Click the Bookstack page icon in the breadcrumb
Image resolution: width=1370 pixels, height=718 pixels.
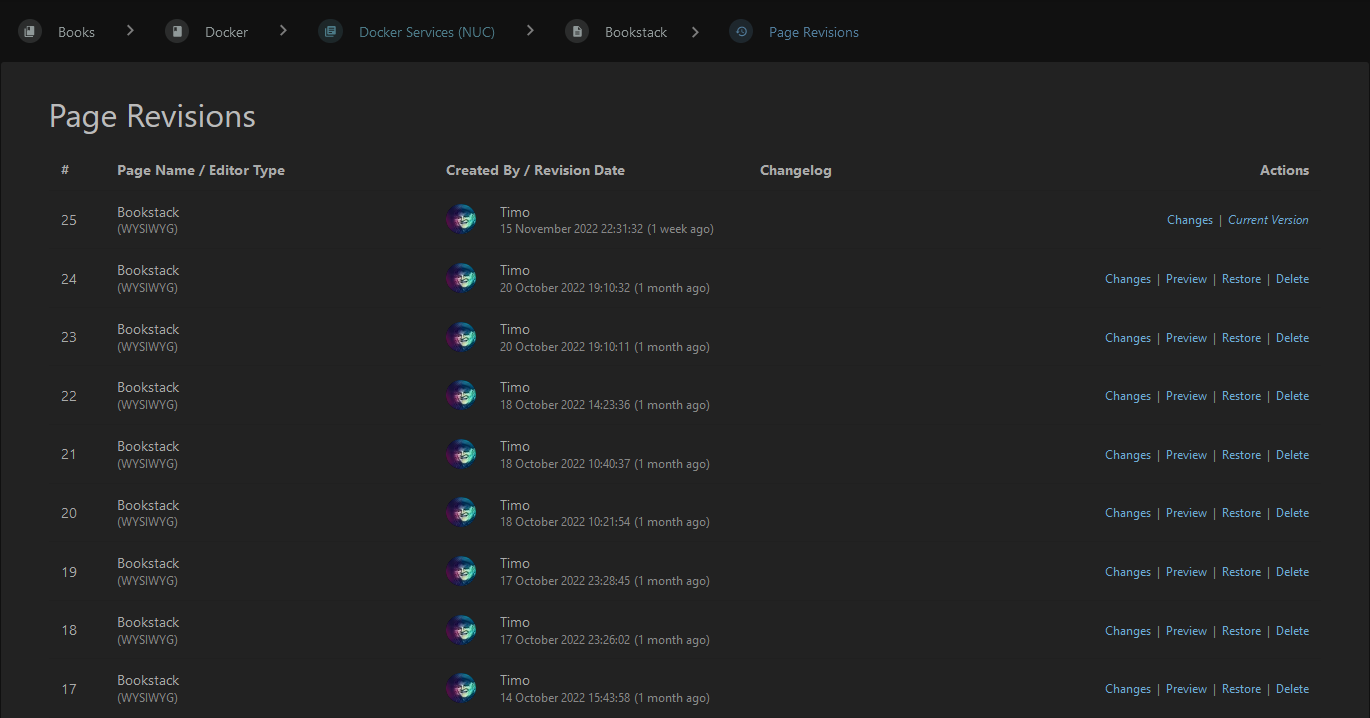tap(576, 31)
